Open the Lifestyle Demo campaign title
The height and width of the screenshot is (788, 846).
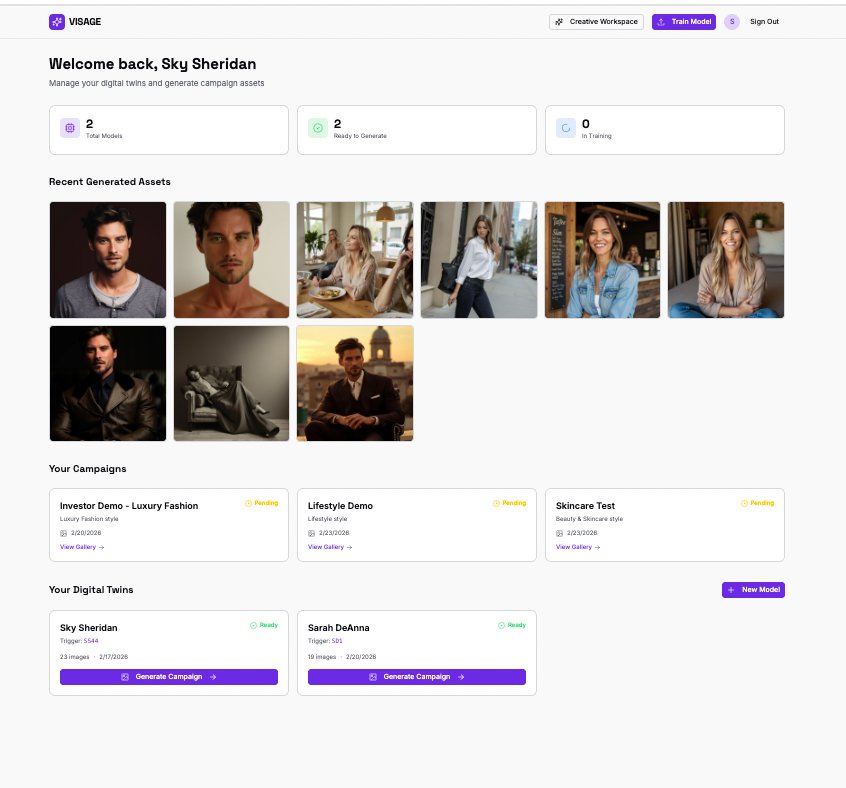(x=340, y=506)
